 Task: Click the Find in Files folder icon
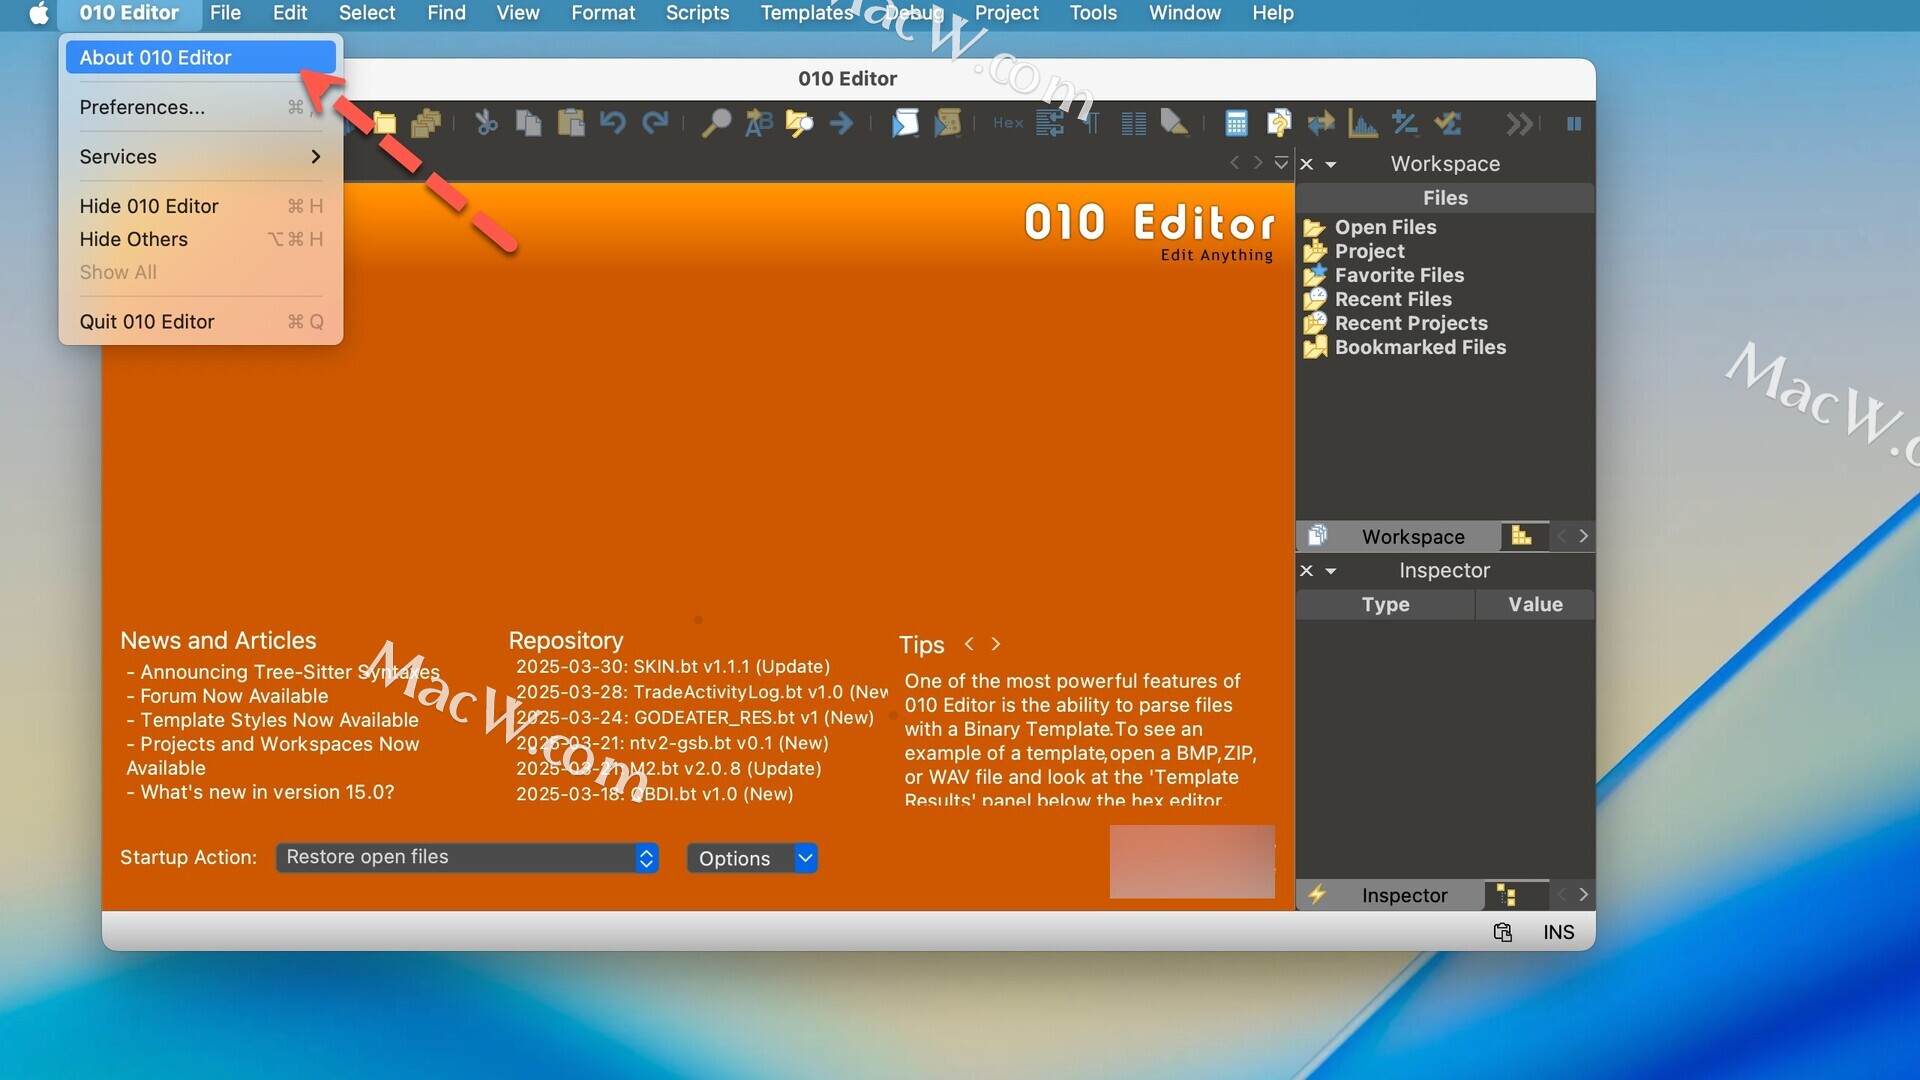pyautogui.click(x=799, y=123)
